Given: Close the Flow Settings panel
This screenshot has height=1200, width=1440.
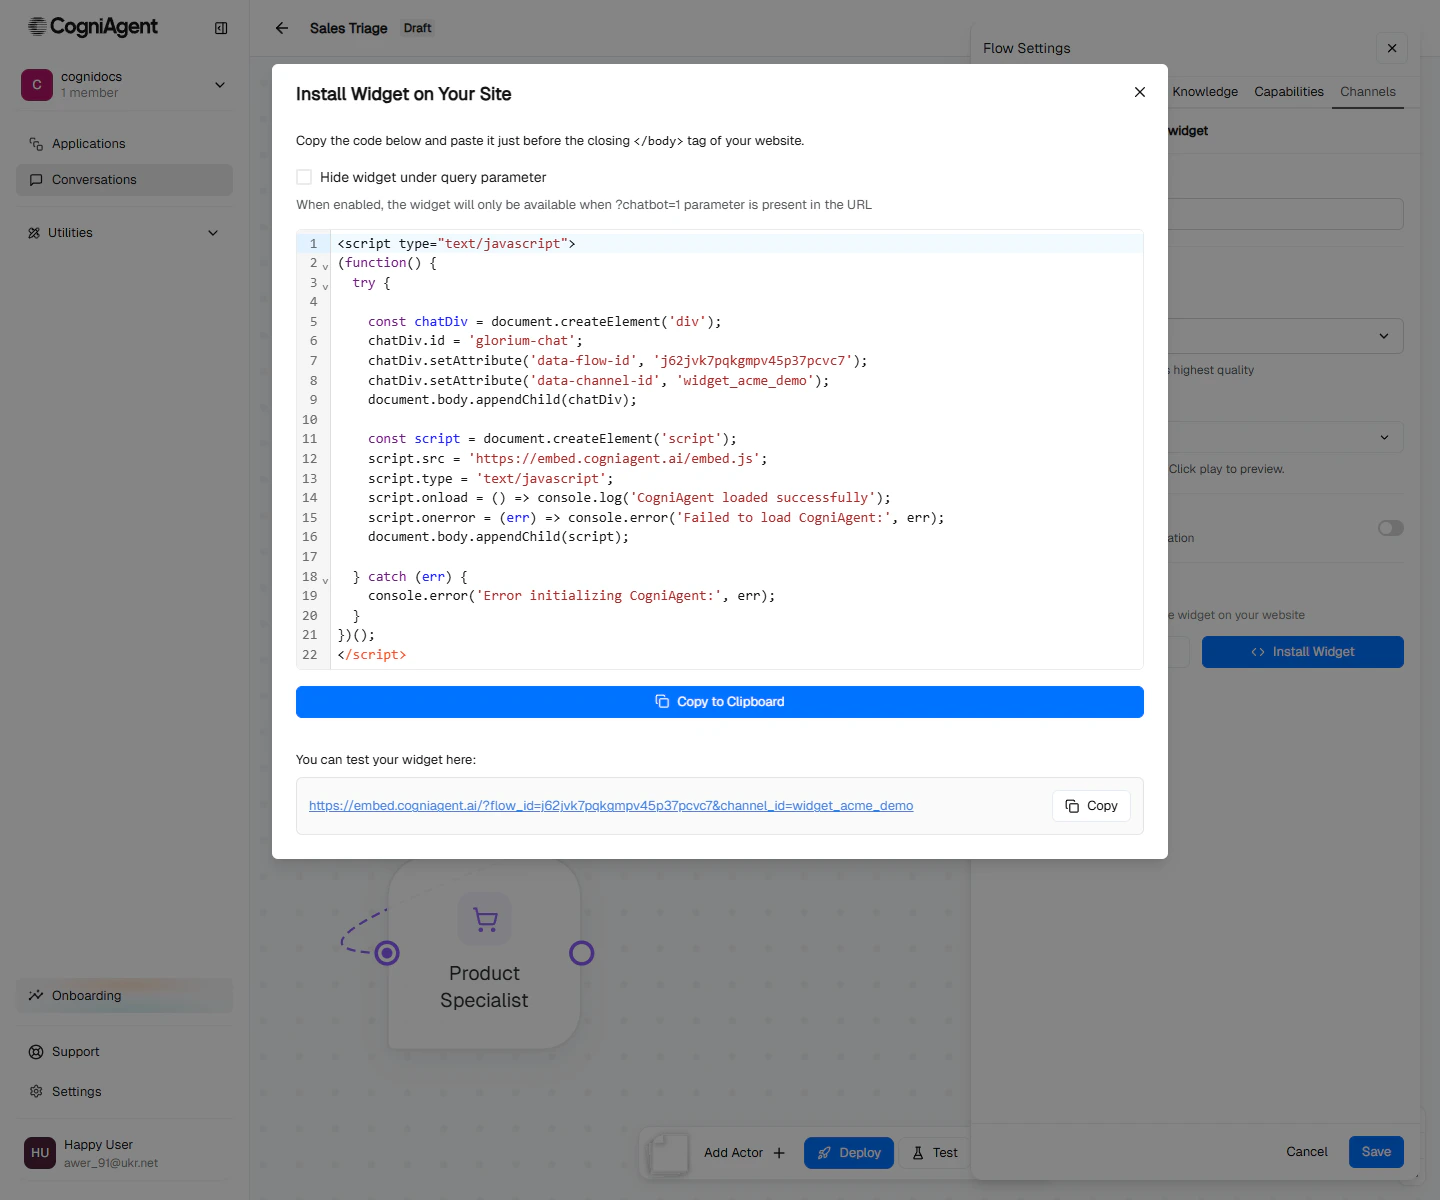Looking at the screenshot, I should tap(1392, 48).
